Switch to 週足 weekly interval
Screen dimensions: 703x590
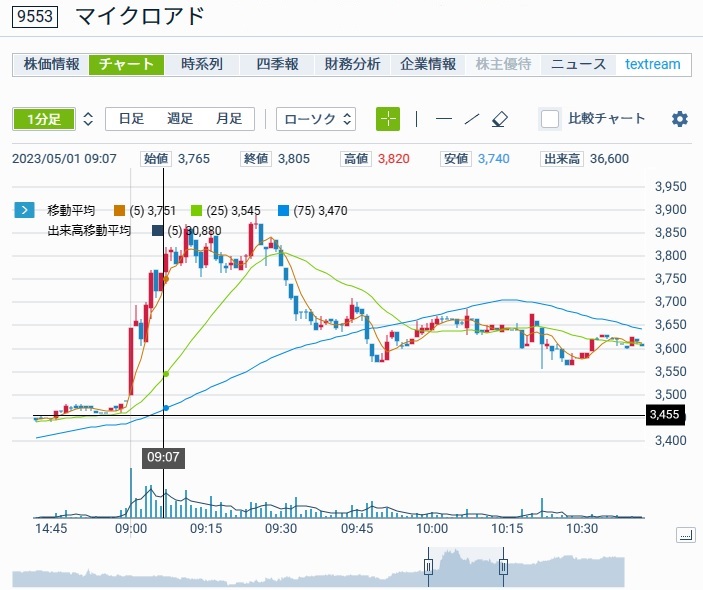tap(180, 119)
